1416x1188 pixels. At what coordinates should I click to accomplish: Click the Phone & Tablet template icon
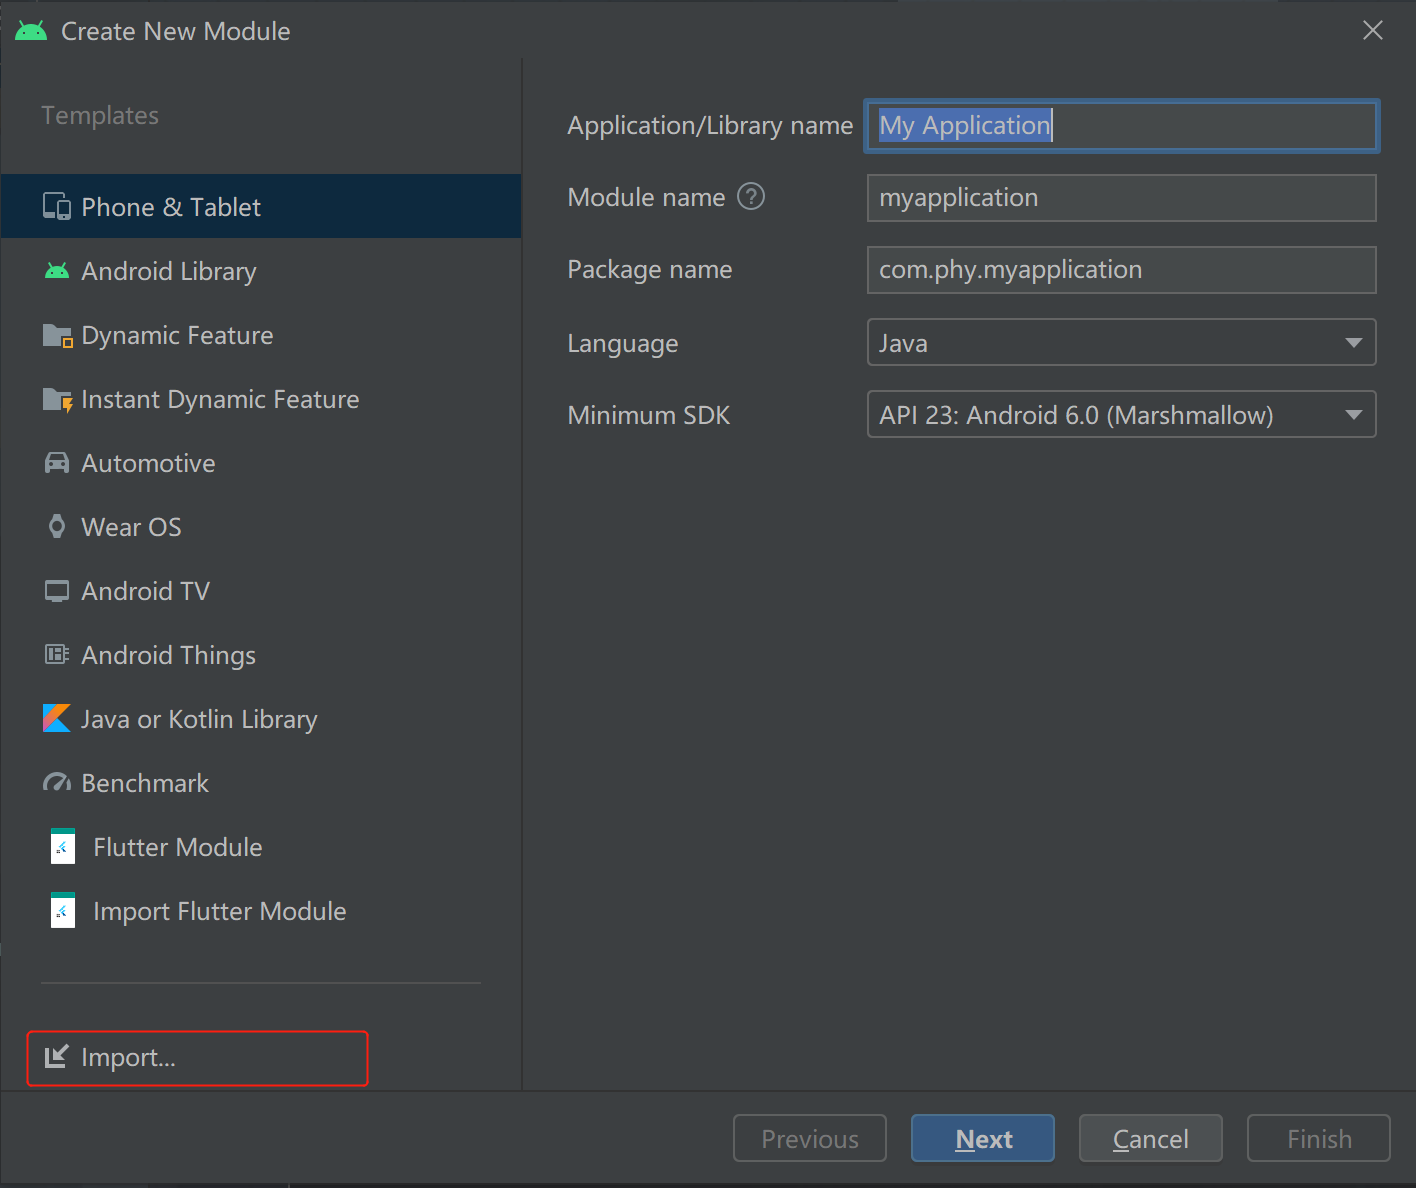(x=57, y=207)
